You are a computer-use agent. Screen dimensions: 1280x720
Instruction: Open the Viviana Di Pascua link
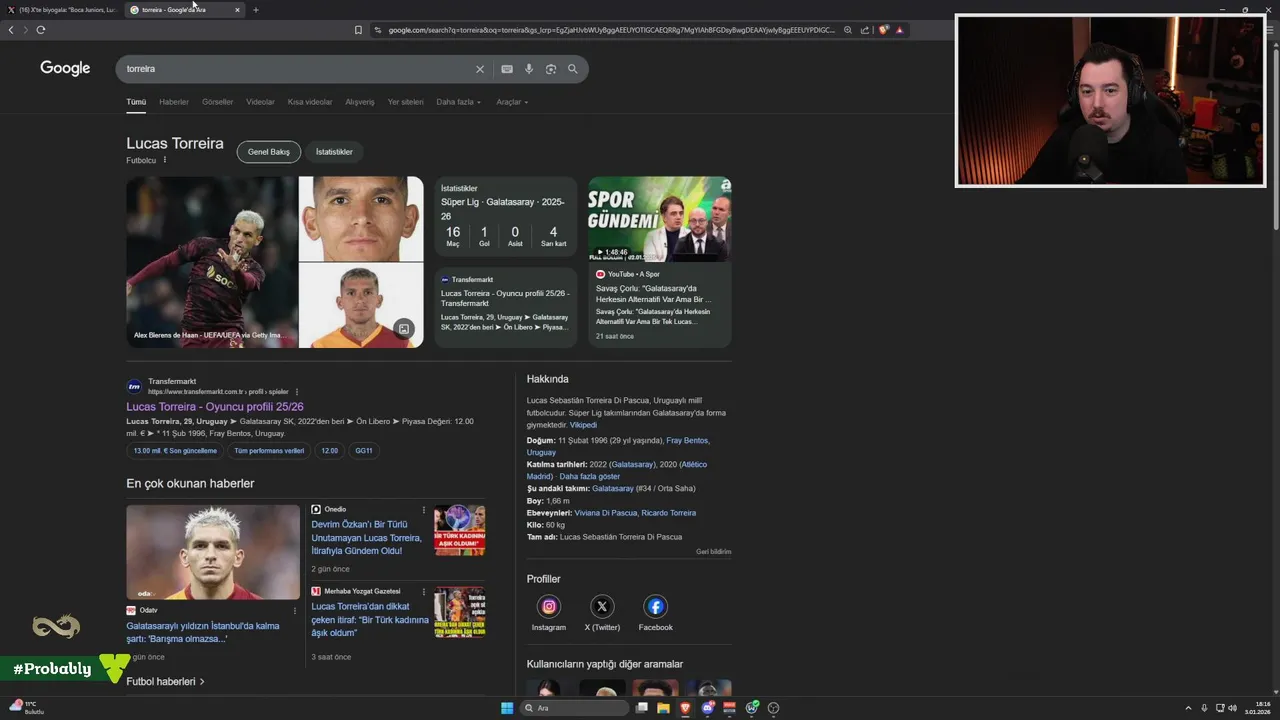click(606, 513)
